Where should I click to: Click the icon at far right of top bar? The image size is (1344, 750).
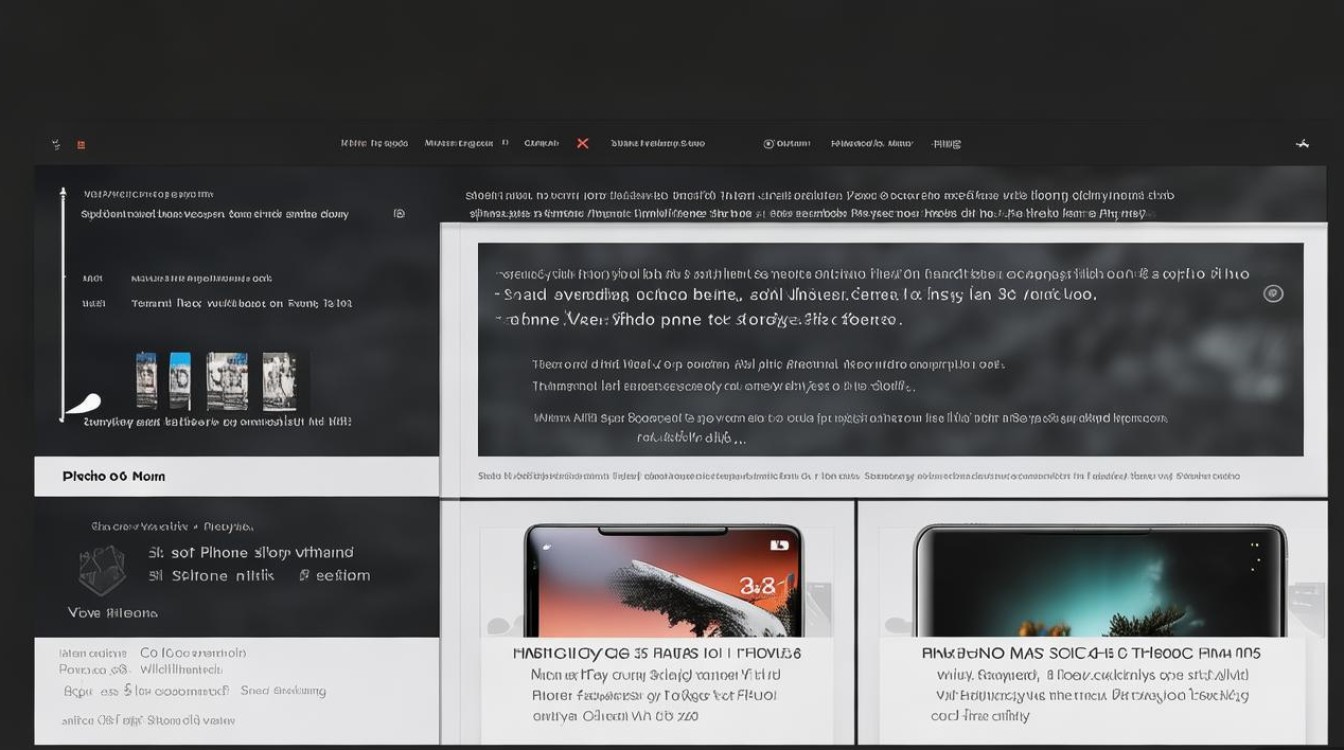1301,144
